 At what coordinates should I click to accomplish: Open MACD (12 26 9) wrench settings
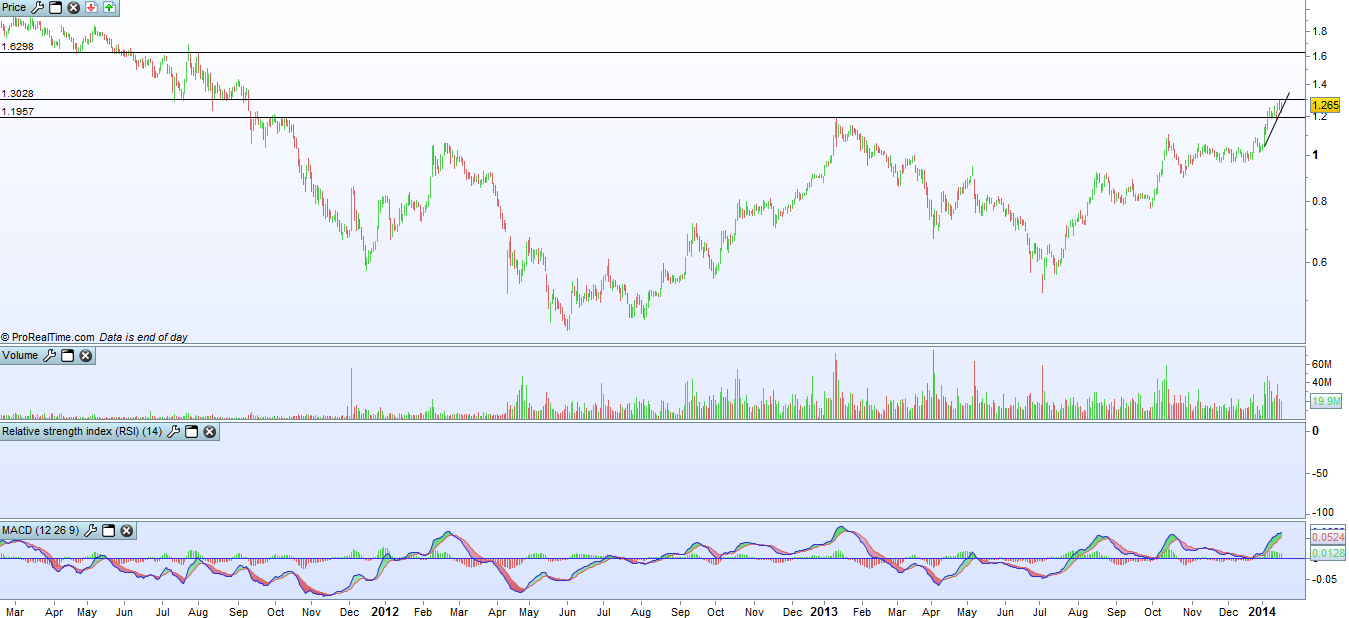click(90, 530)
